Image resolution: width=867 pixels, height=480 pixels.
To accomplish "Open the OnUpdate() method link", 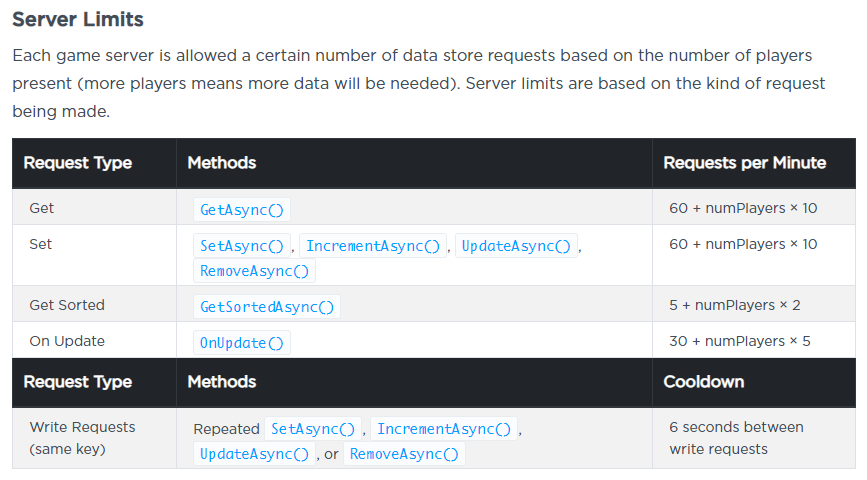I will pos(242,343).
